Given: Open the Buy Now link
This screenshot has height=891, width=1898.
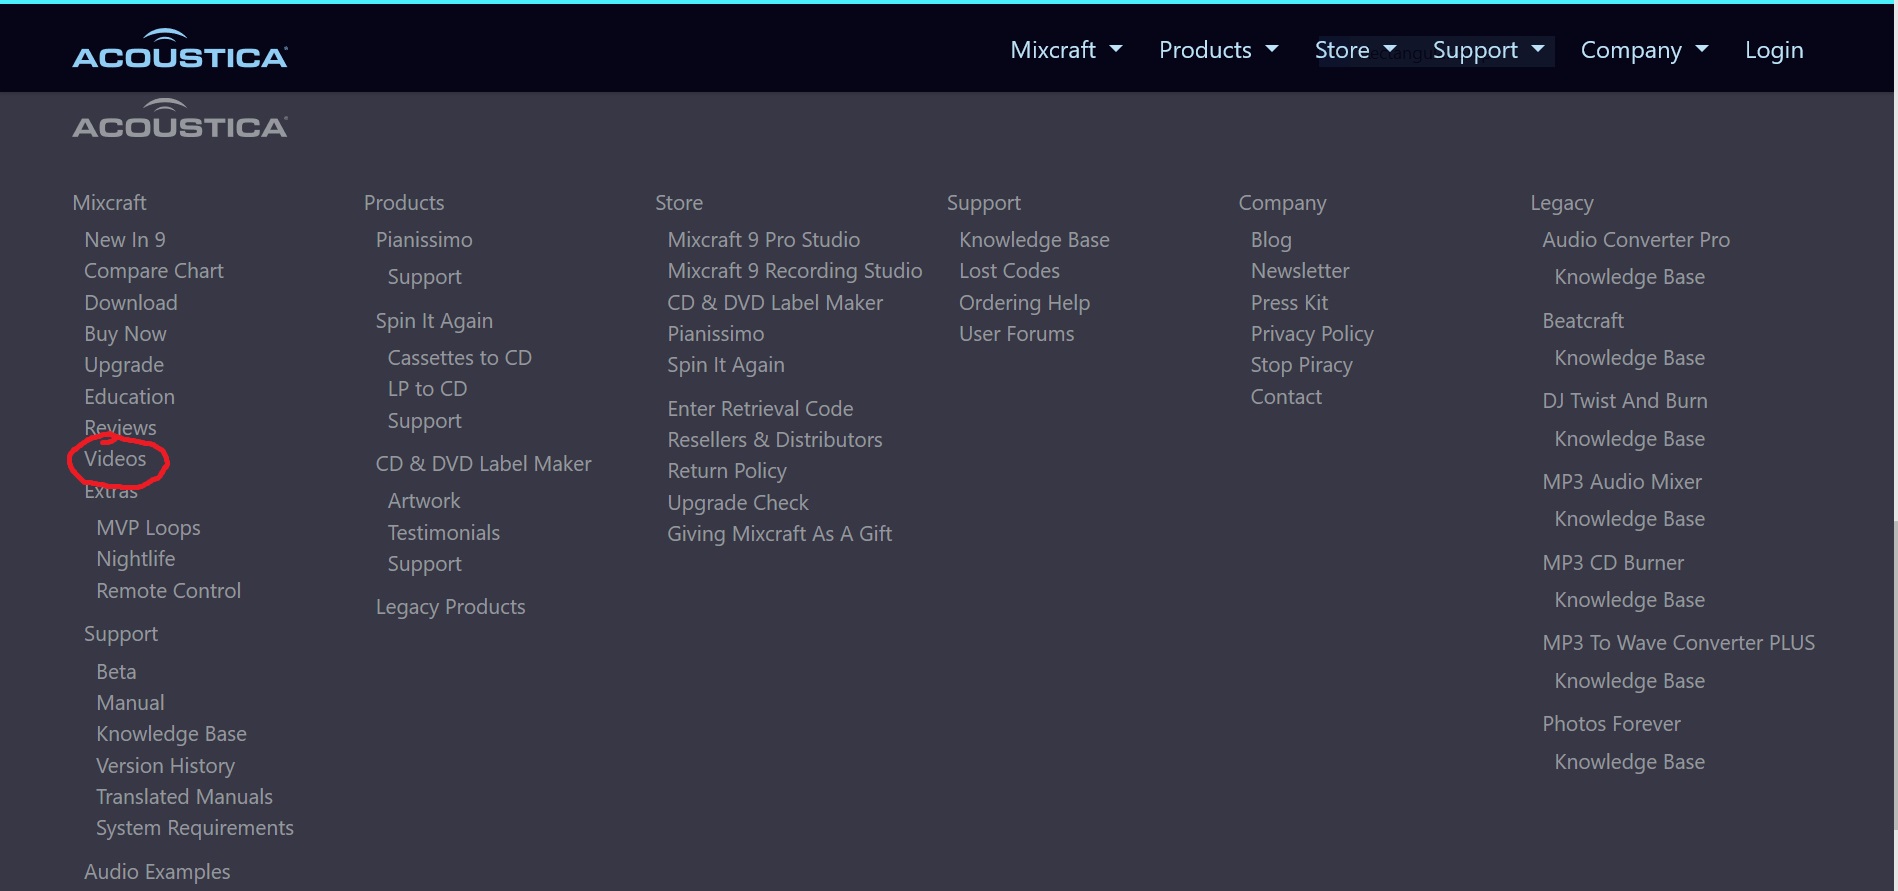Looking at the screenshot, I should coord(125,334).
